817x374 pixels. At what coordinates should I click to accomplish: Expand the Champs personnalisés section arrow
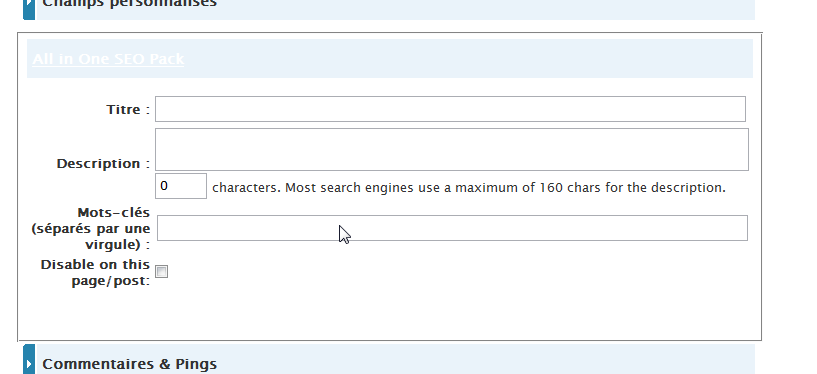pyautogui.click(x=29, y=7)
